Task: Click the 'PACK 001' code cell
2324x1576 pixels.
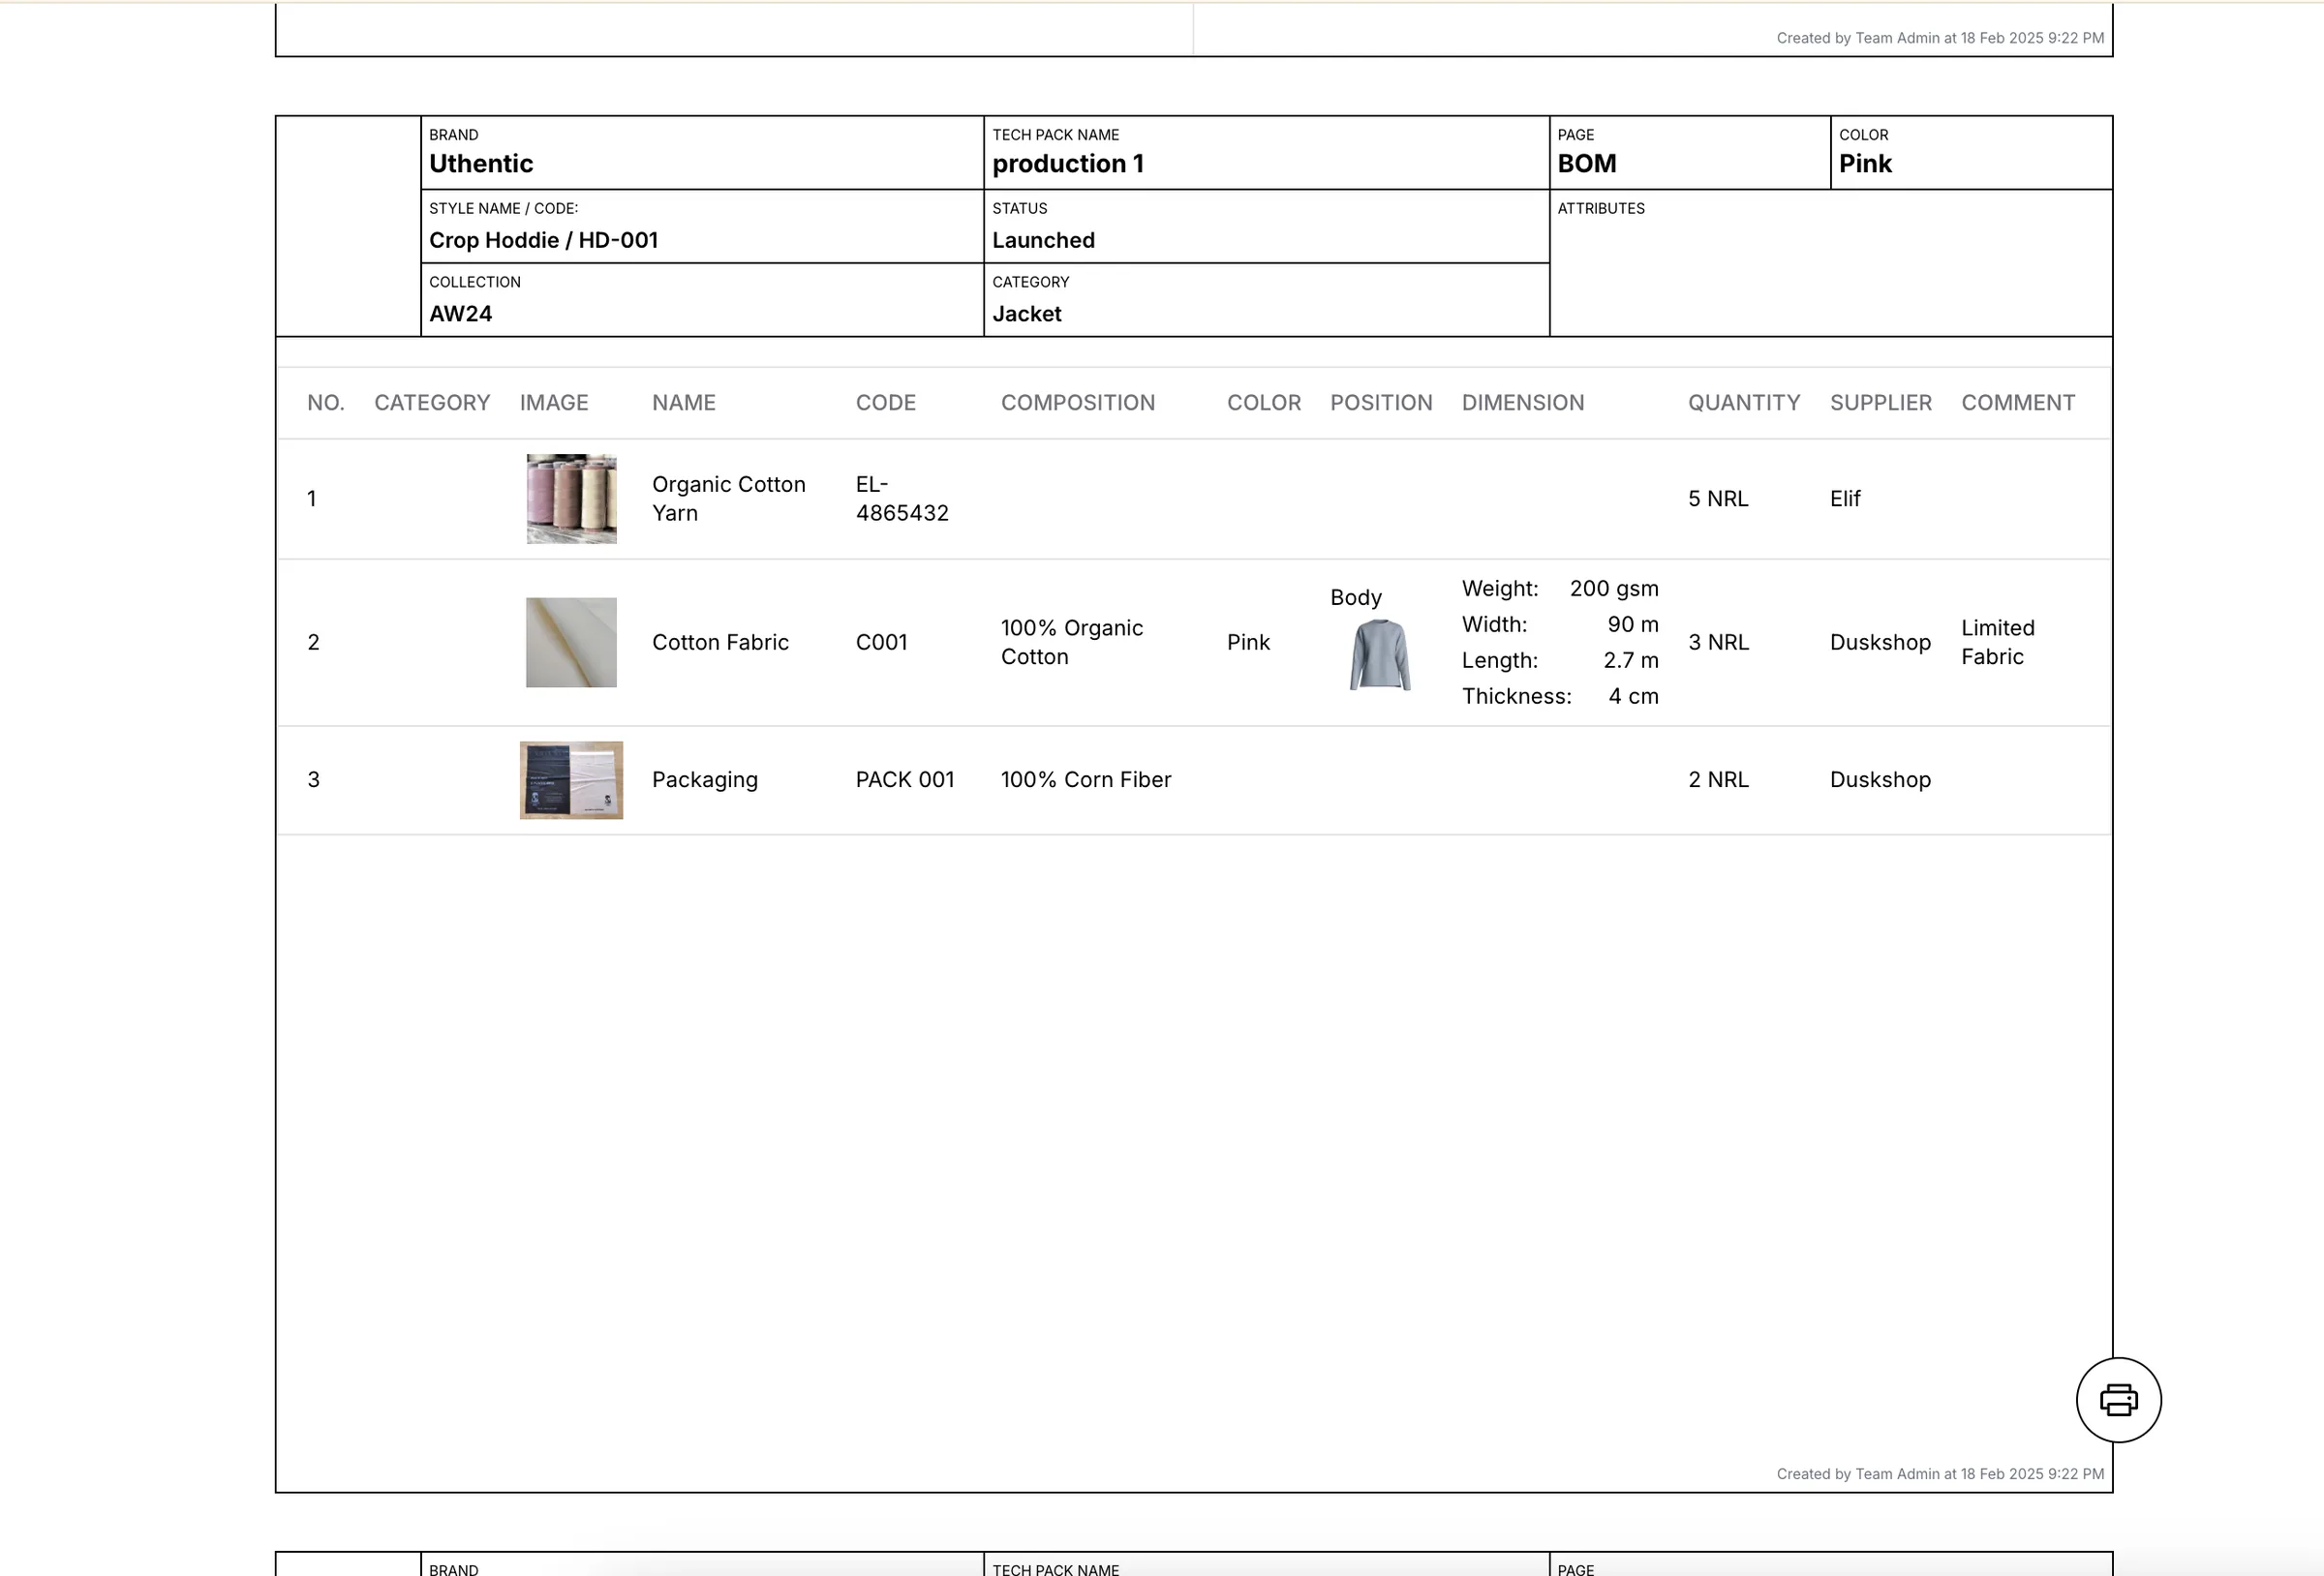Action: (x=905, y=779)
